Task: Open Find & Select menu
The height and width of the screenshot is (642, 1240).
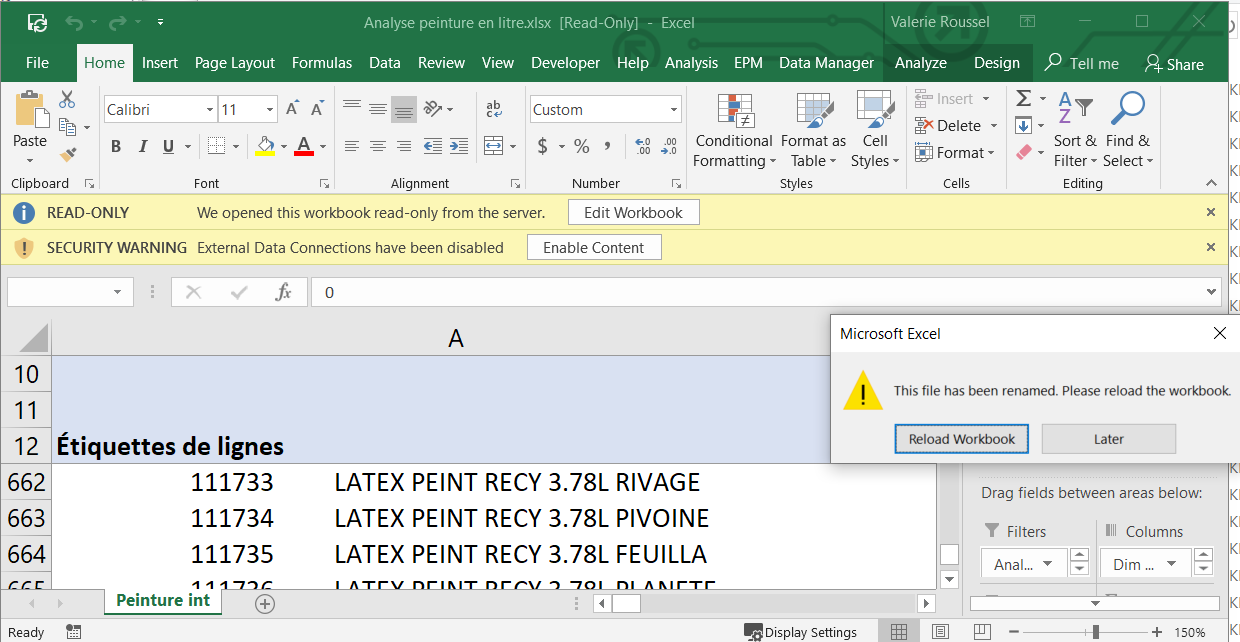Action: tap(1128, 131)
